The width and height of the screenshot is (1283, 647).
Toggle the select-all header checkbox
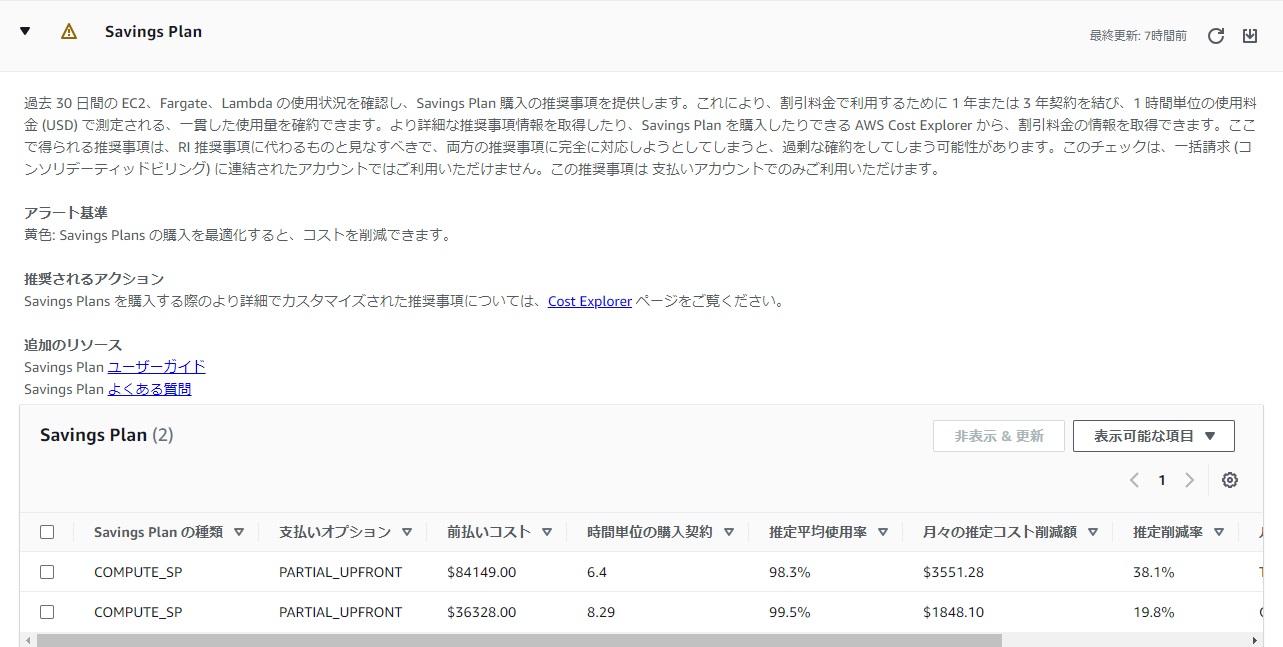pos(47,532)
